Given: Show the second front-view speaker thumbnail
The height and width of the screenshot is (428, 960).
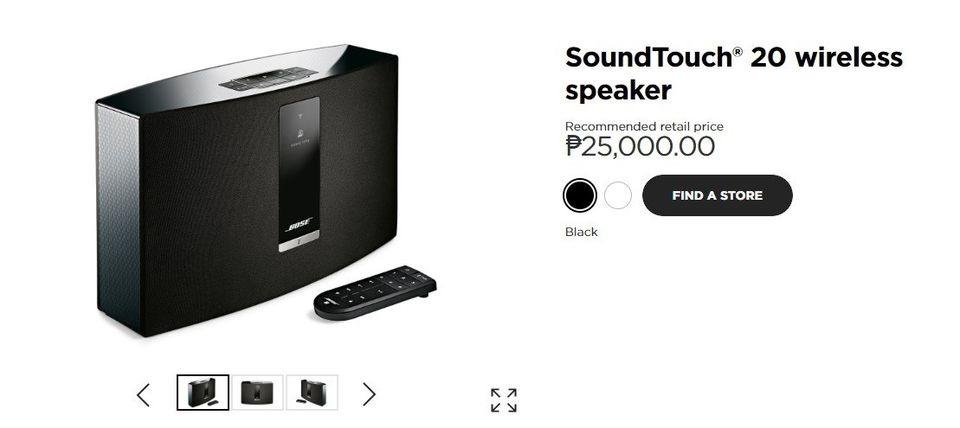Looking at the screenshot, I should pyautogui.click(x=262, y=393).
